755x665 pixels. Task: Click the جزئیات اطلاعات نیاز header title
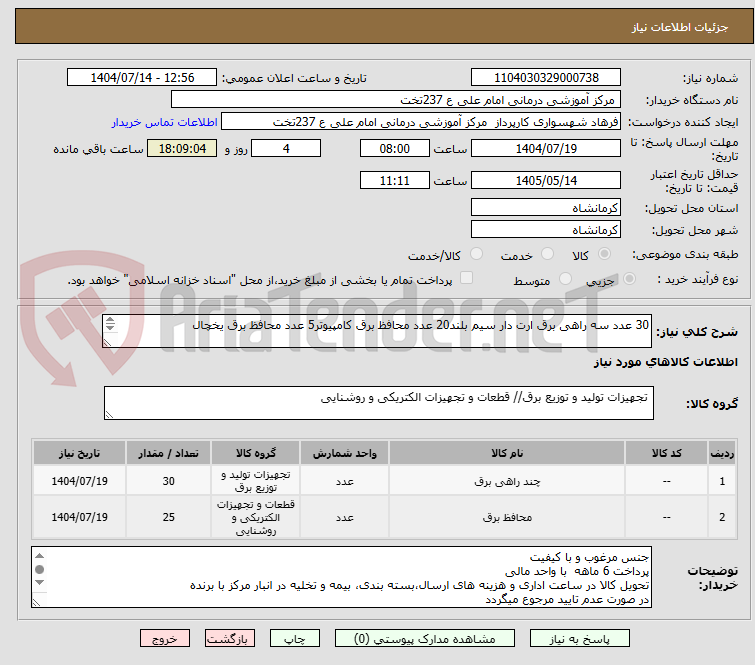click(679, 27)
